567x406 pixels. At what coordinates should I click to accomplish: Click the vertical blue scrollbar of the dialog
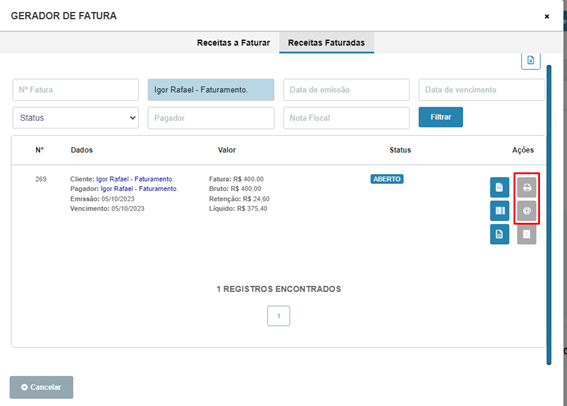549,215
